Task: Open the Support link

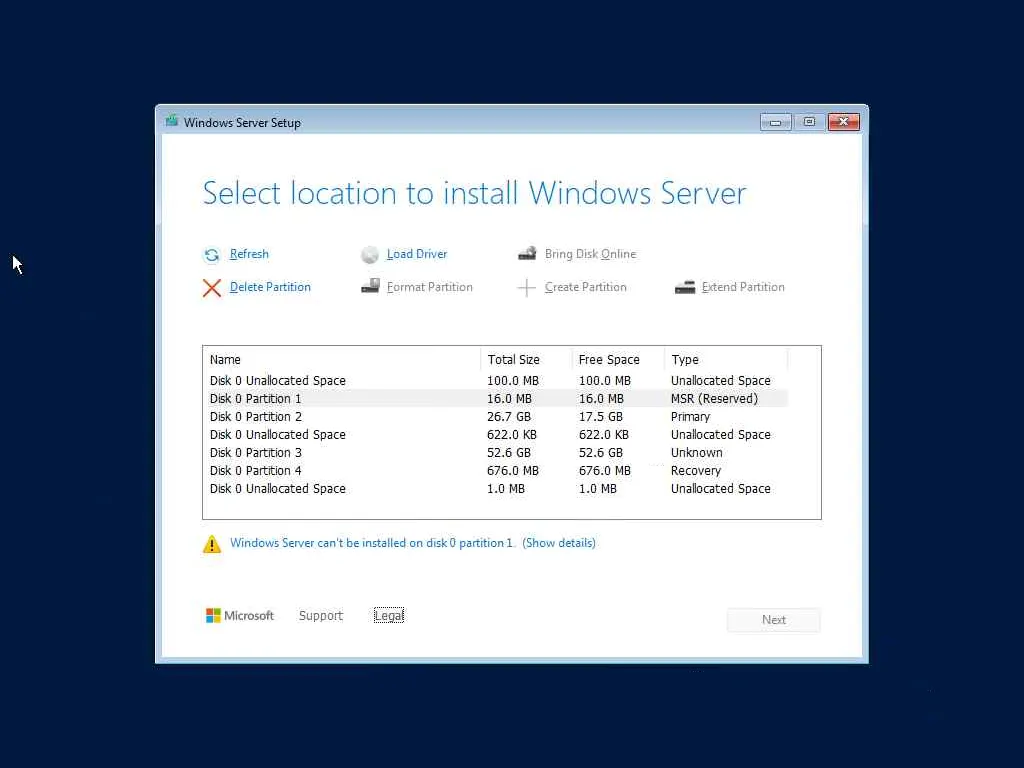Action: [x=321, y=615]
